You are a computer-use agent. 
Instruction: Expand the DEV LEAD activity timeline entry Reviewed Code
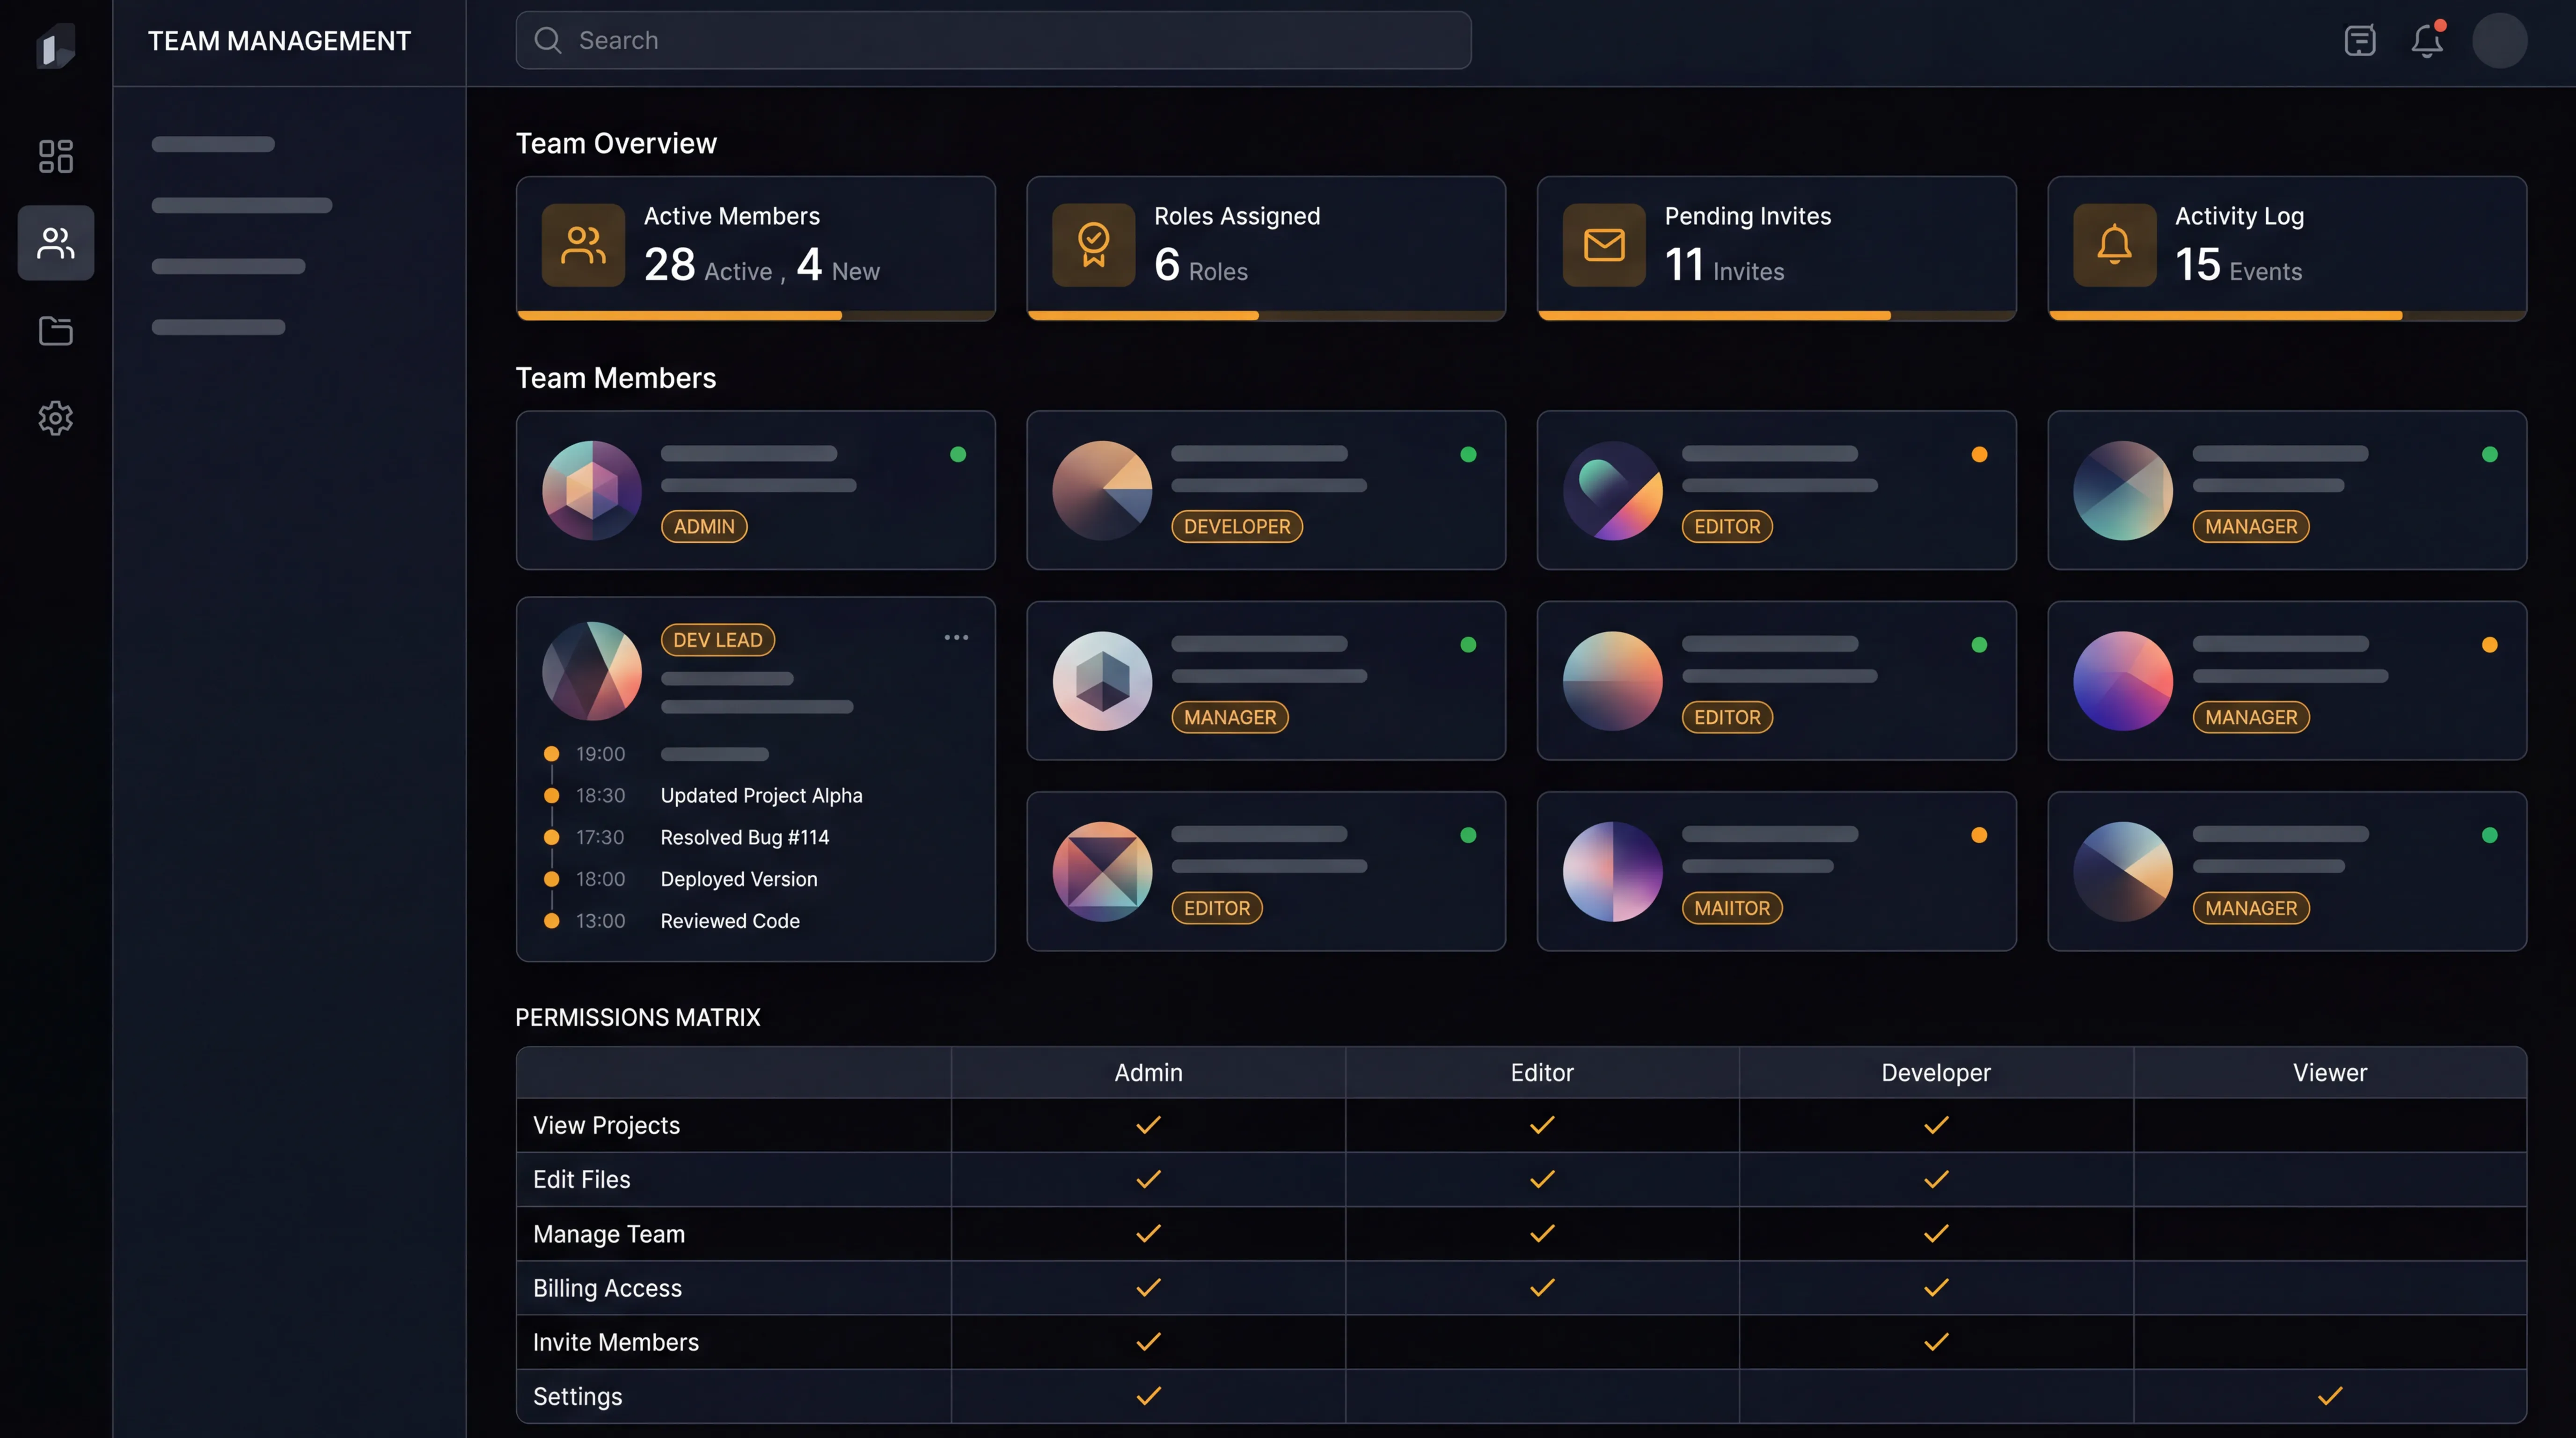pos(729,921)
